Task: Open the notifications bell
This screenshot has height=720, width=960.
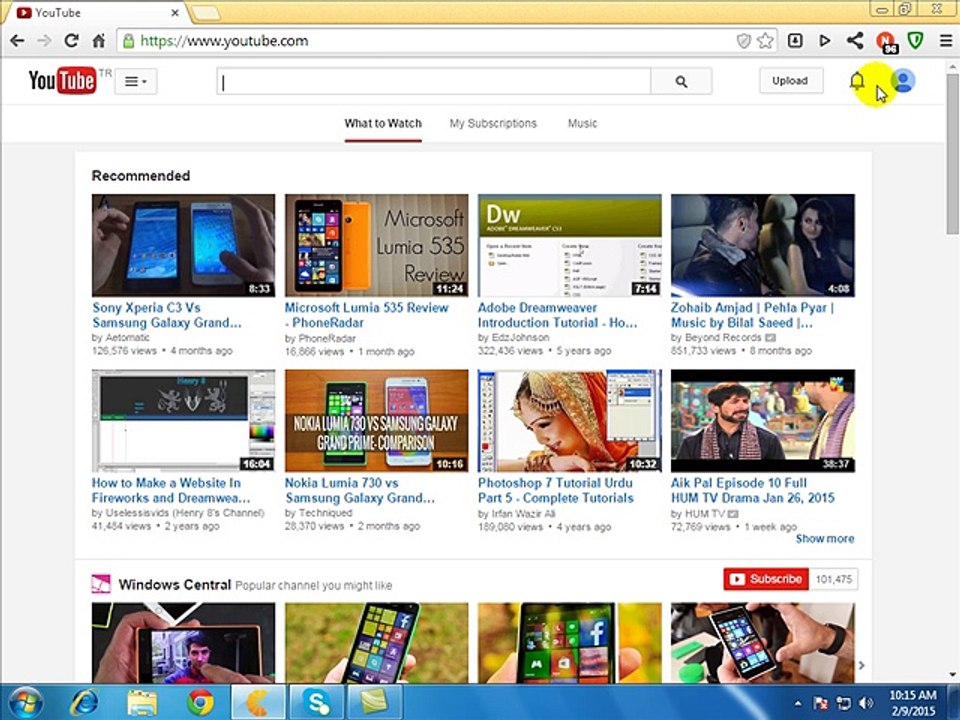Action: pyautogui.click(x=857, y=81)
